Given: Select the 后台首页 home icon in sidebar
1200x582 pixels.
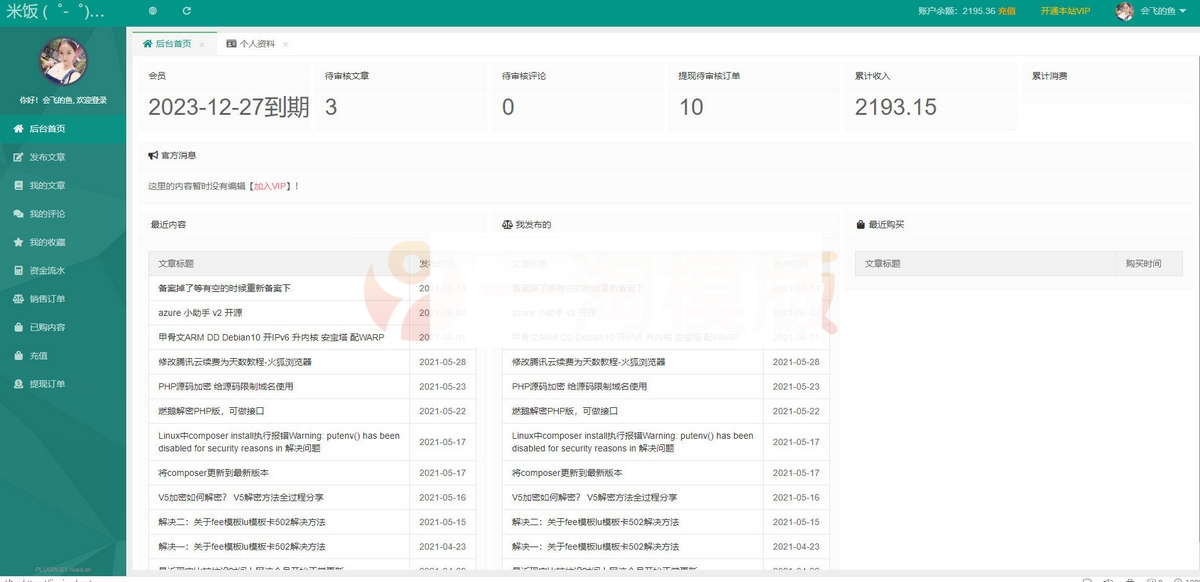Looking at the screenshot, I should point(18,128).
